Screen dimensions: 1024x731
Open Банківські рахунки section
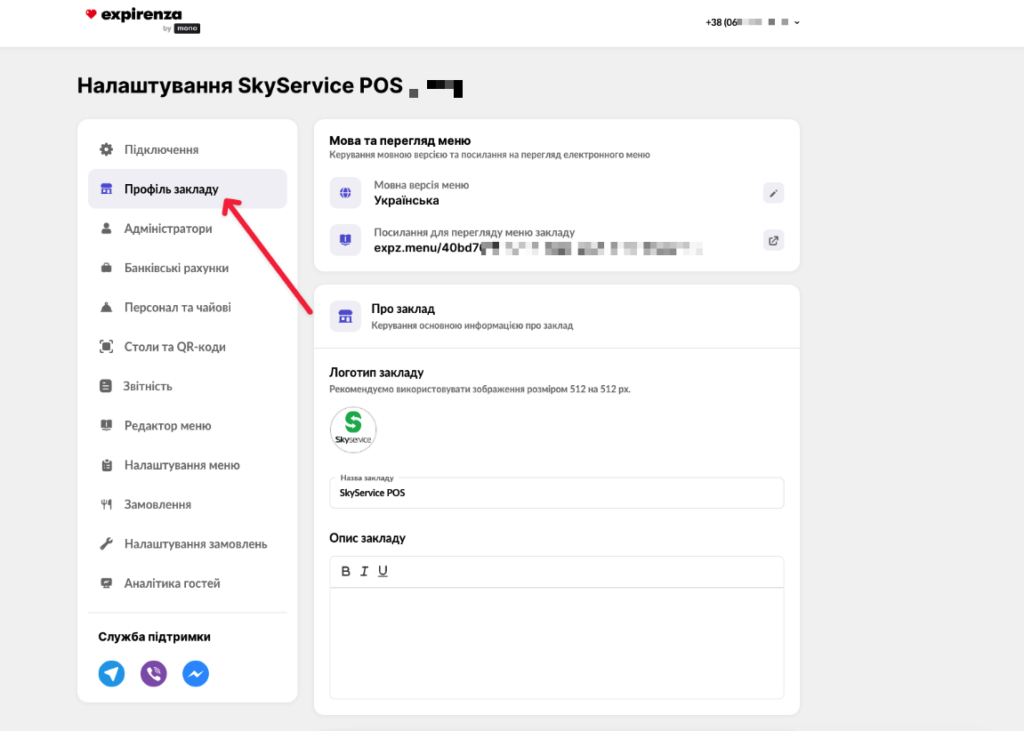tap(176, 268)
